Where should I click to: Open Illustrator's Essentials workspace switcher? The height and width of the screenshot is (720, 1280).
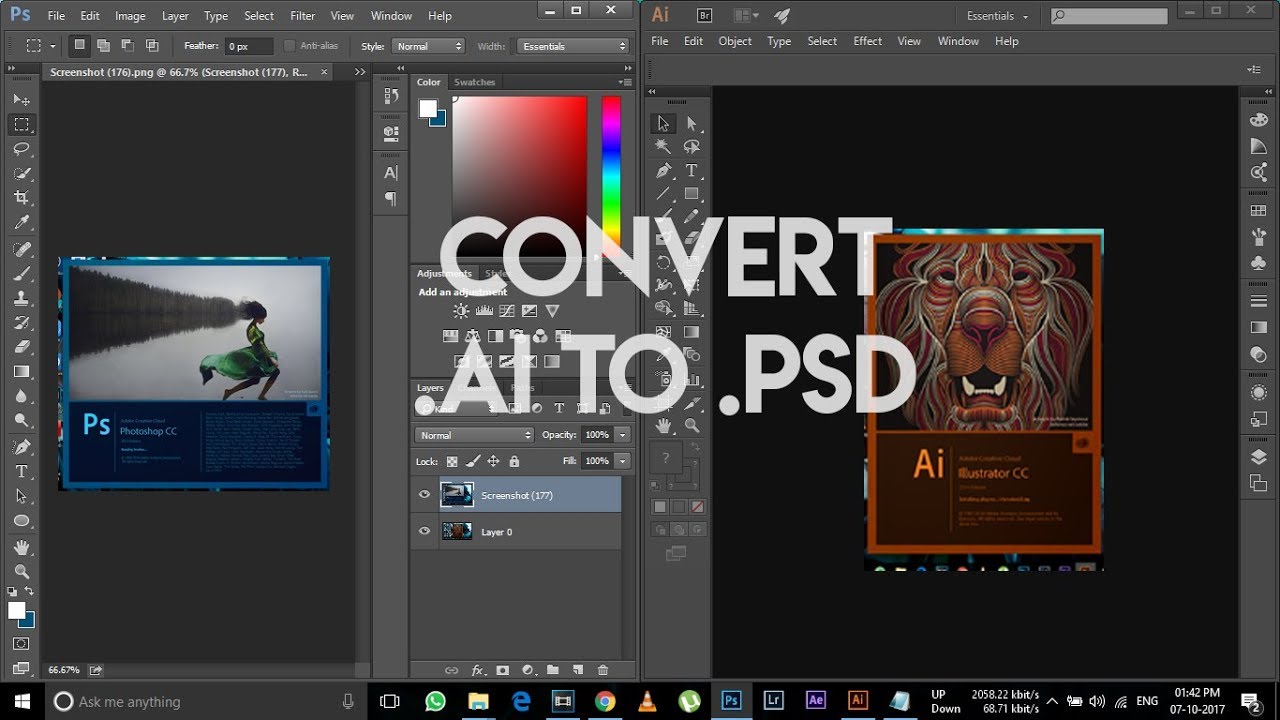[x=997, y=16]
